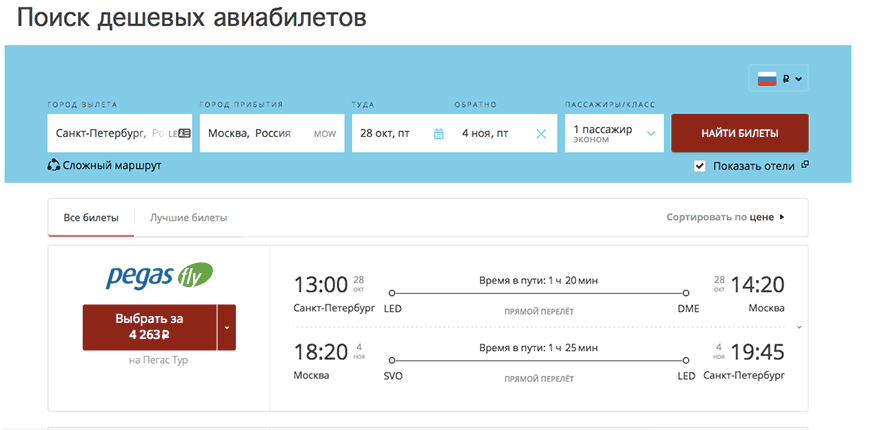Open the 'Сложный маршрут' link

[111, 165]
